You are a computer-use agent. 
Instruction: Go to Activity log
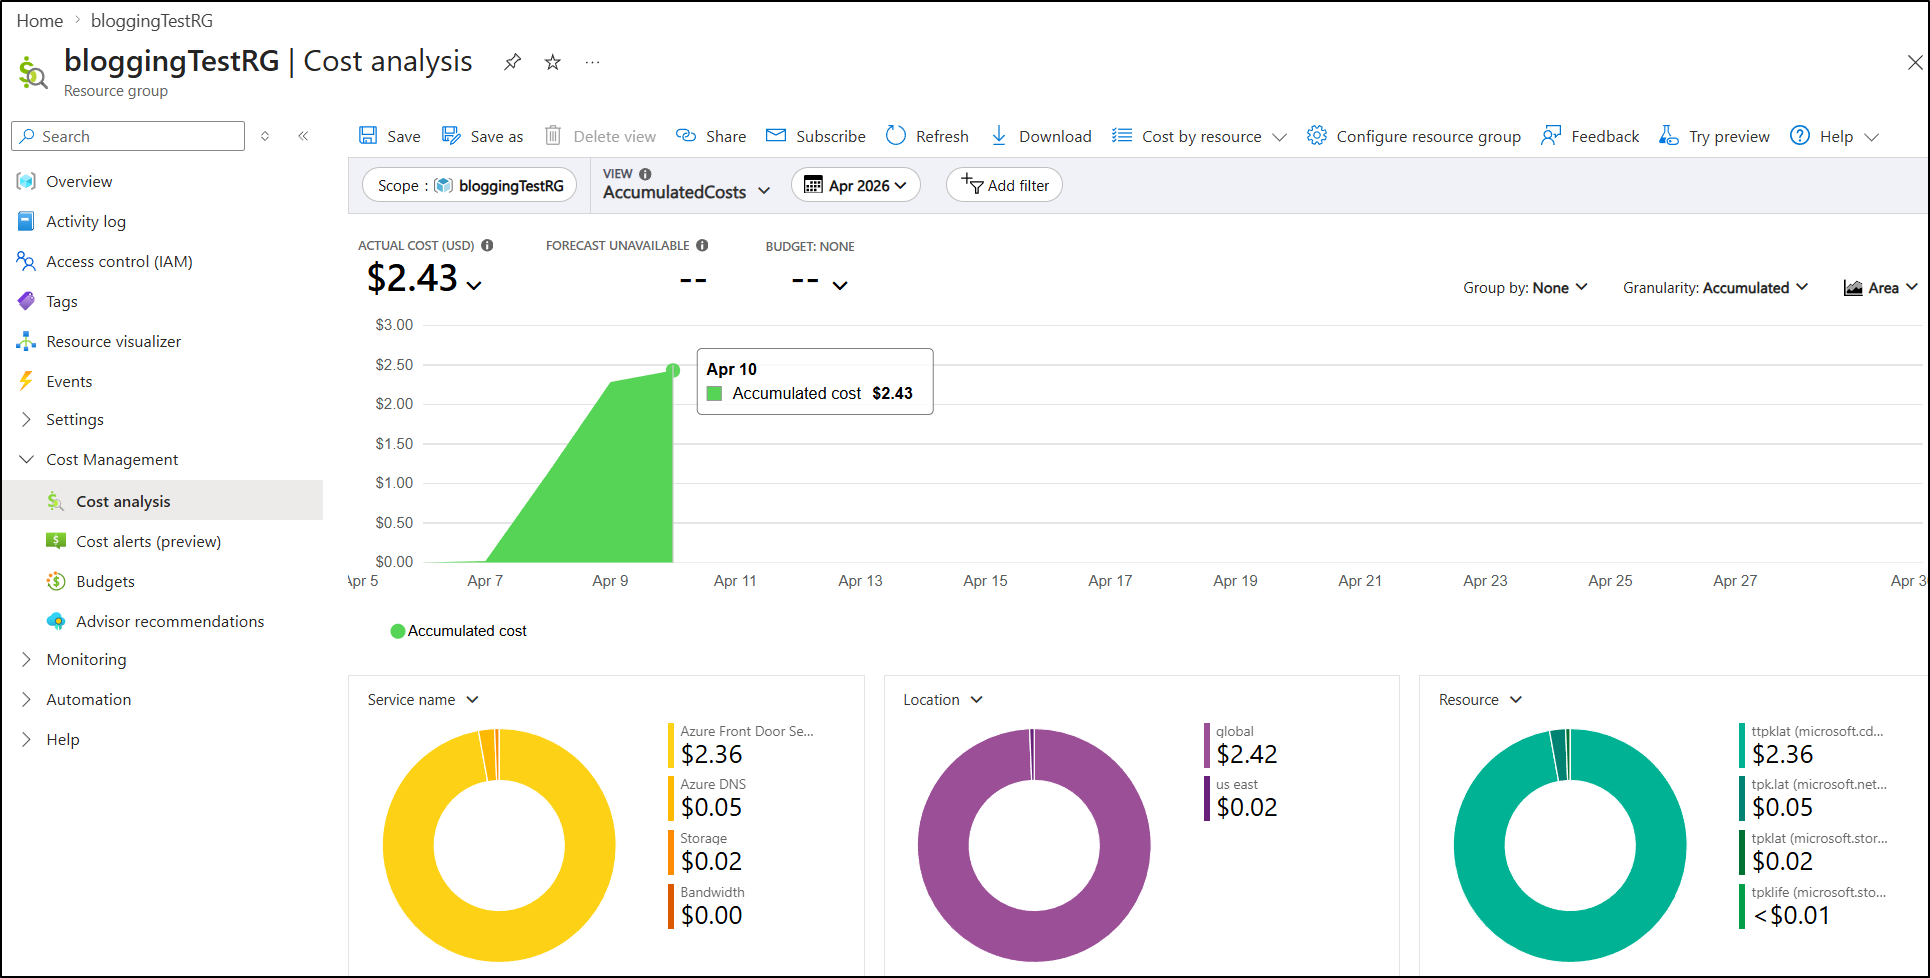(86, 222)
